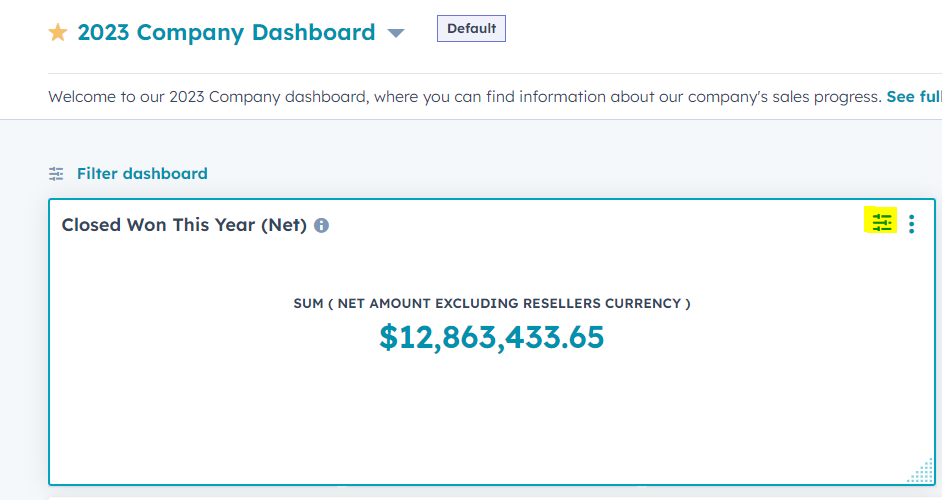Click the words 'sales progress' in the description
Viewport: 942px width, 500px height.
828,97
